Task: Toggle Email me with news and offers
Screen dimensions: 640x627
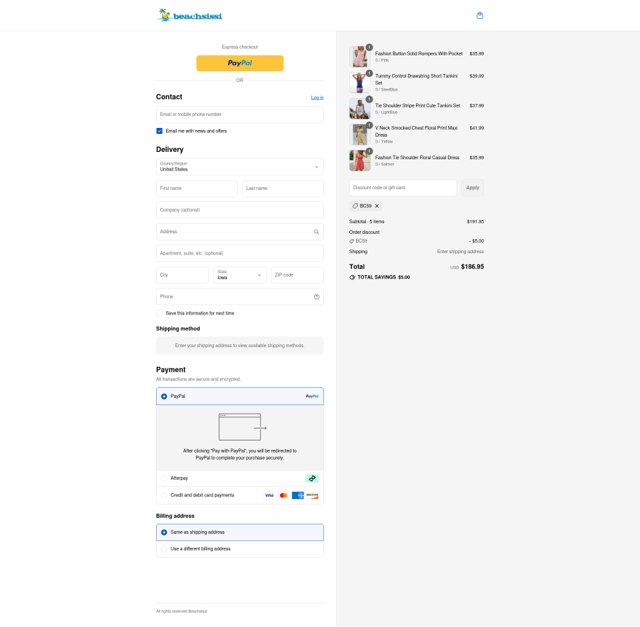Action: (x=159, y=131)
